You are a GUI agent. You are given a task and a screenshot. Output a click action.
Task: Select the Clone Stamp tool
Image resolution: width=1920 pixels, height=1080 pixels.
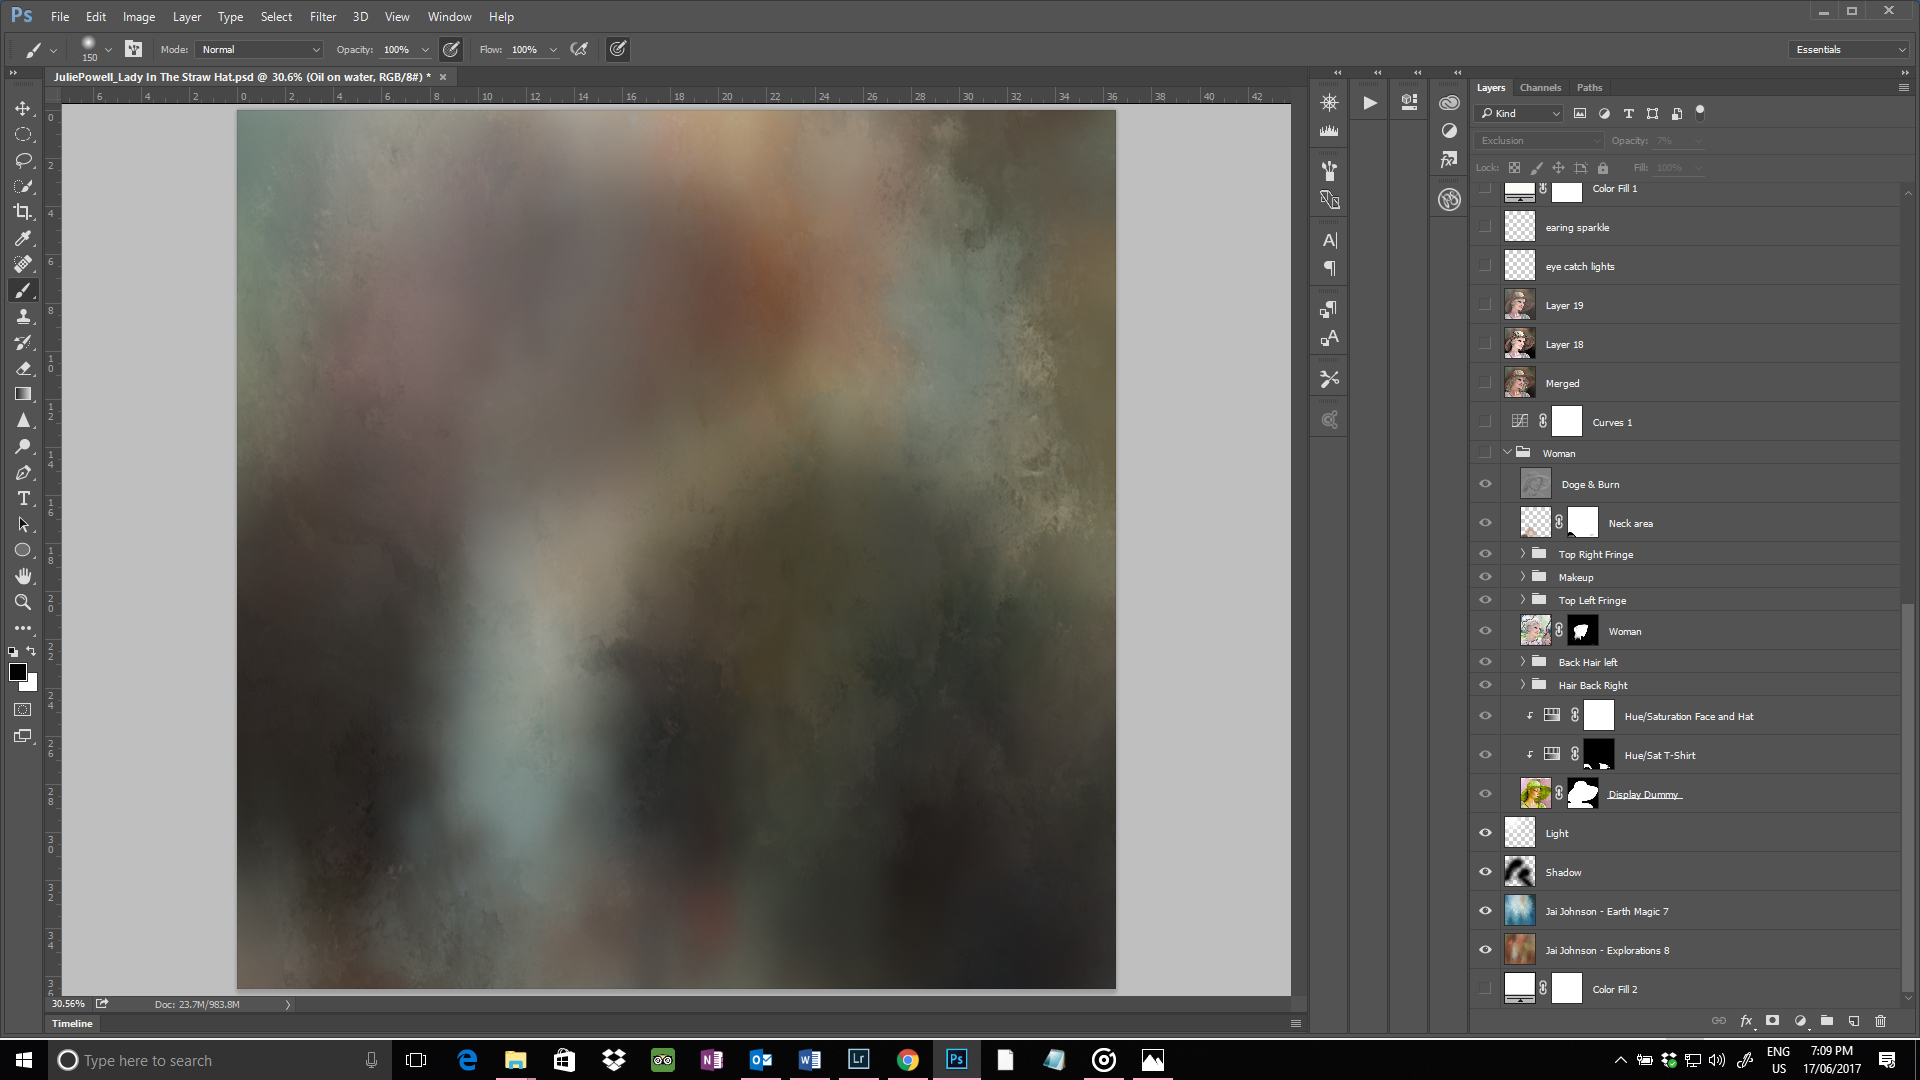(x=23, y=316)
